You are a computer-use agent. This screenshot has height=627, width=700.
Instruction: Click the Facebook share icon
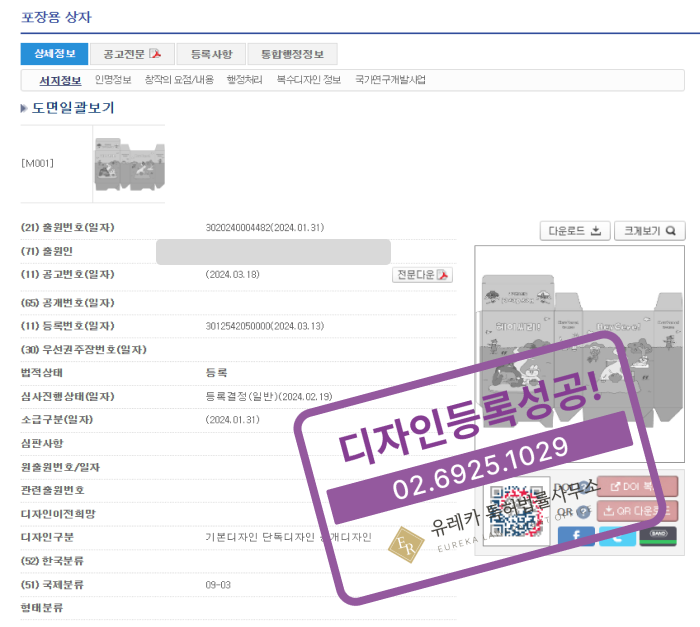[576, 536]
